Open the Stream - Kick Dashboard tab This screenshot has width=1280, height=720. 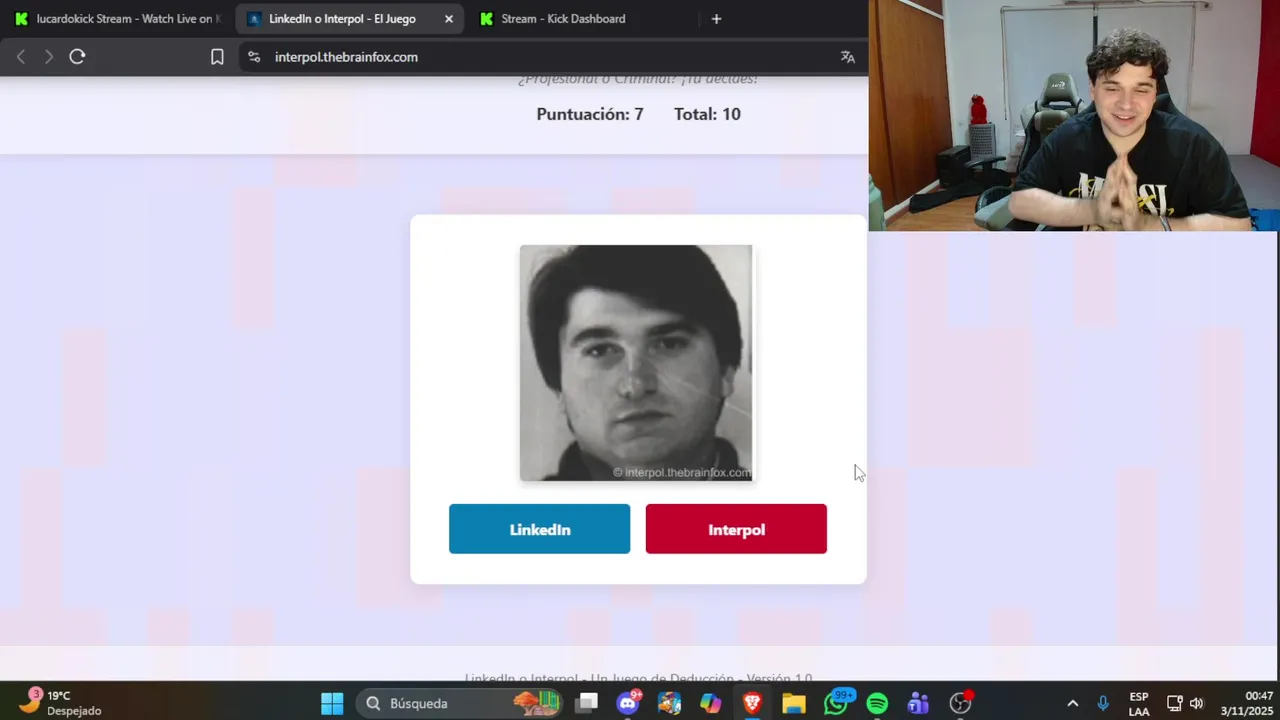pyautogui.click(x=563, y=19)
